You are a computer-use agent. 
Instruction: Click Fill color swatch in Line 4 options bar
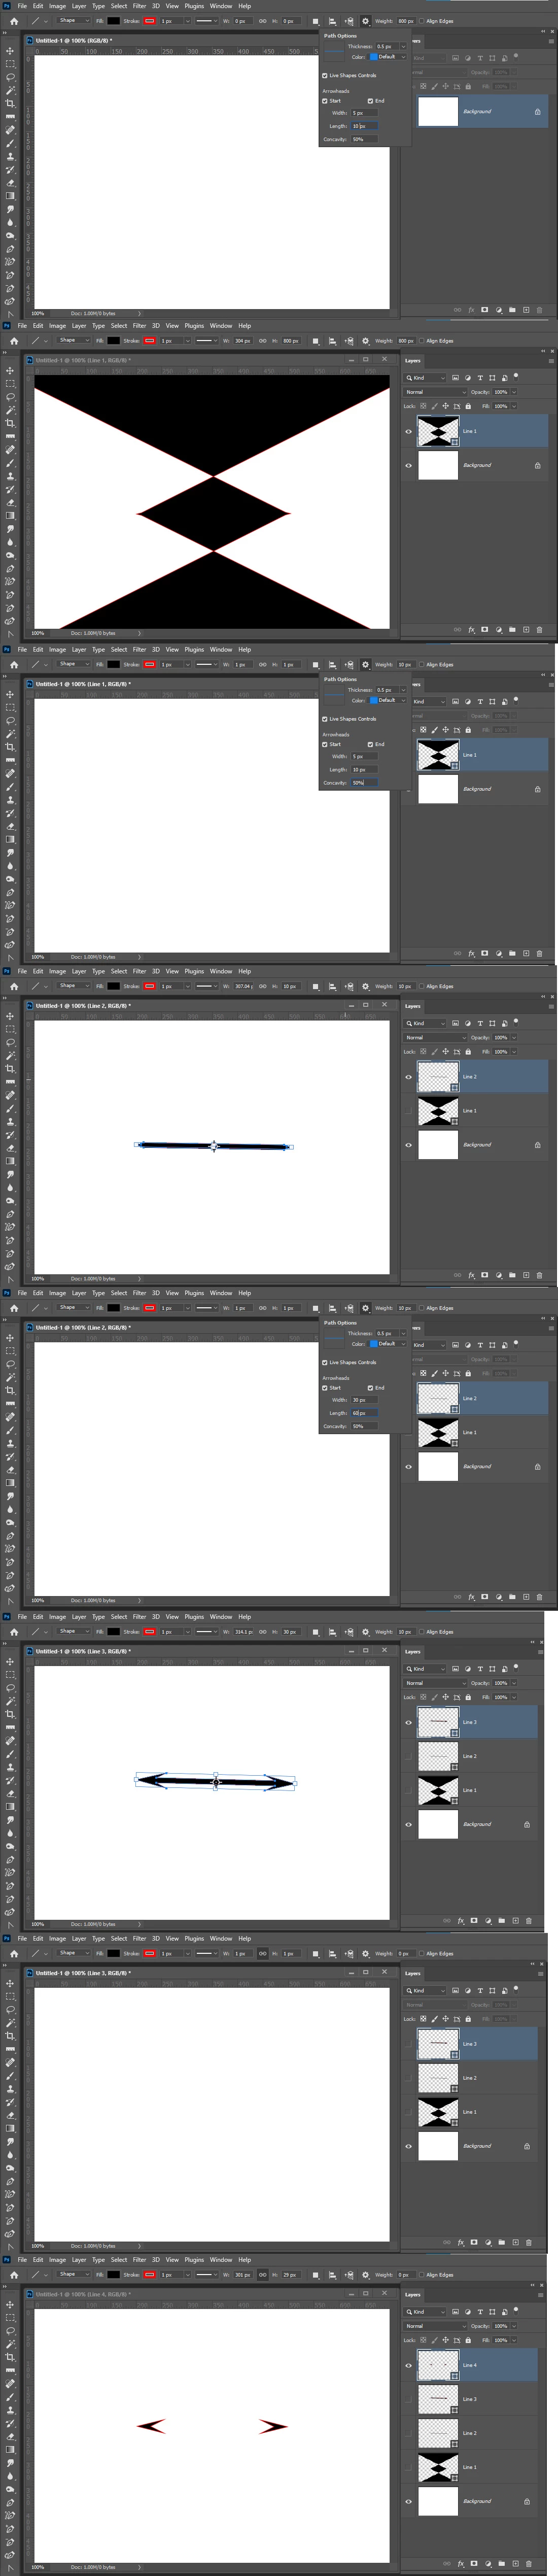[x=113, y=2274]
